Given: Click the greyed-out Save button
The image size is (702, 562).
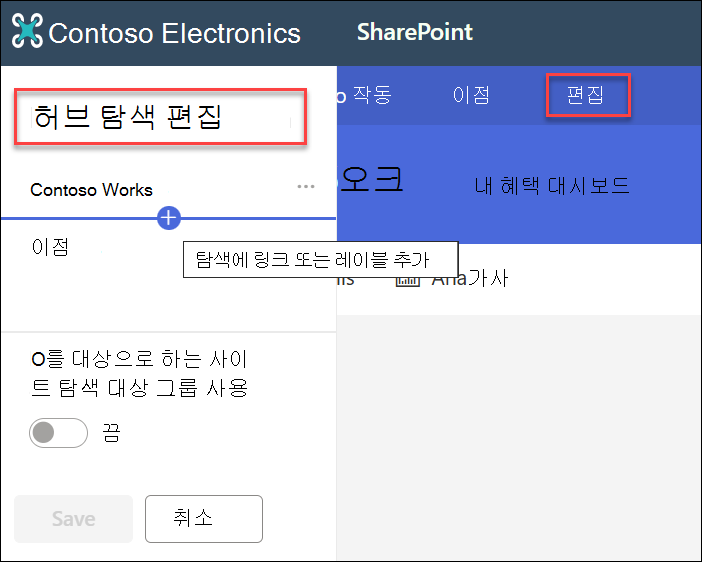Looking at the screenshot, I should (x=73, y=519).
